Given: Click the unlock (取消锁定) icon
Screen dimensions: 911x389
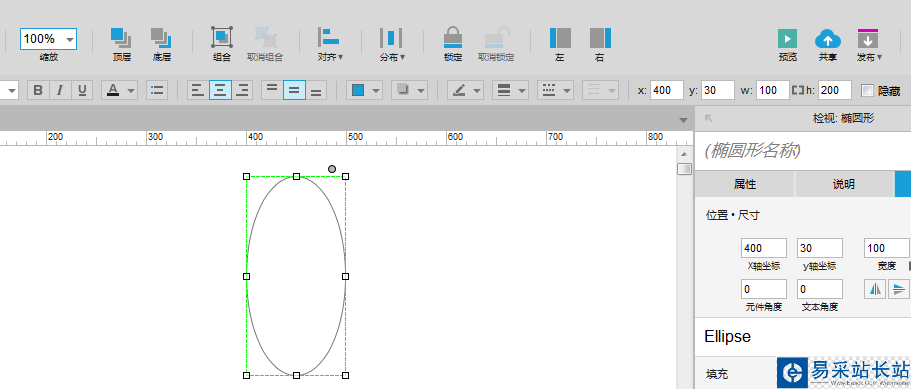Looking at the screenshot, I should click(x=496, y=37).
